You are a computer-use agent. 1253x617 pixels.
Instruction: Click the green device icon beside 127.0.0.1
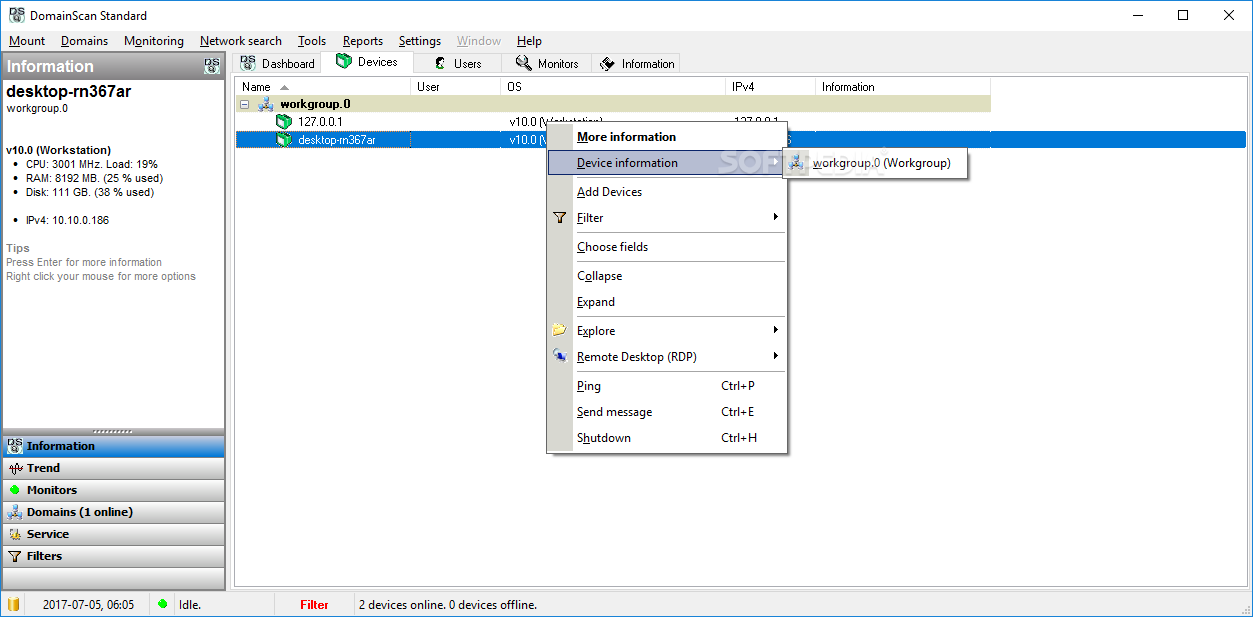(284, 122)
